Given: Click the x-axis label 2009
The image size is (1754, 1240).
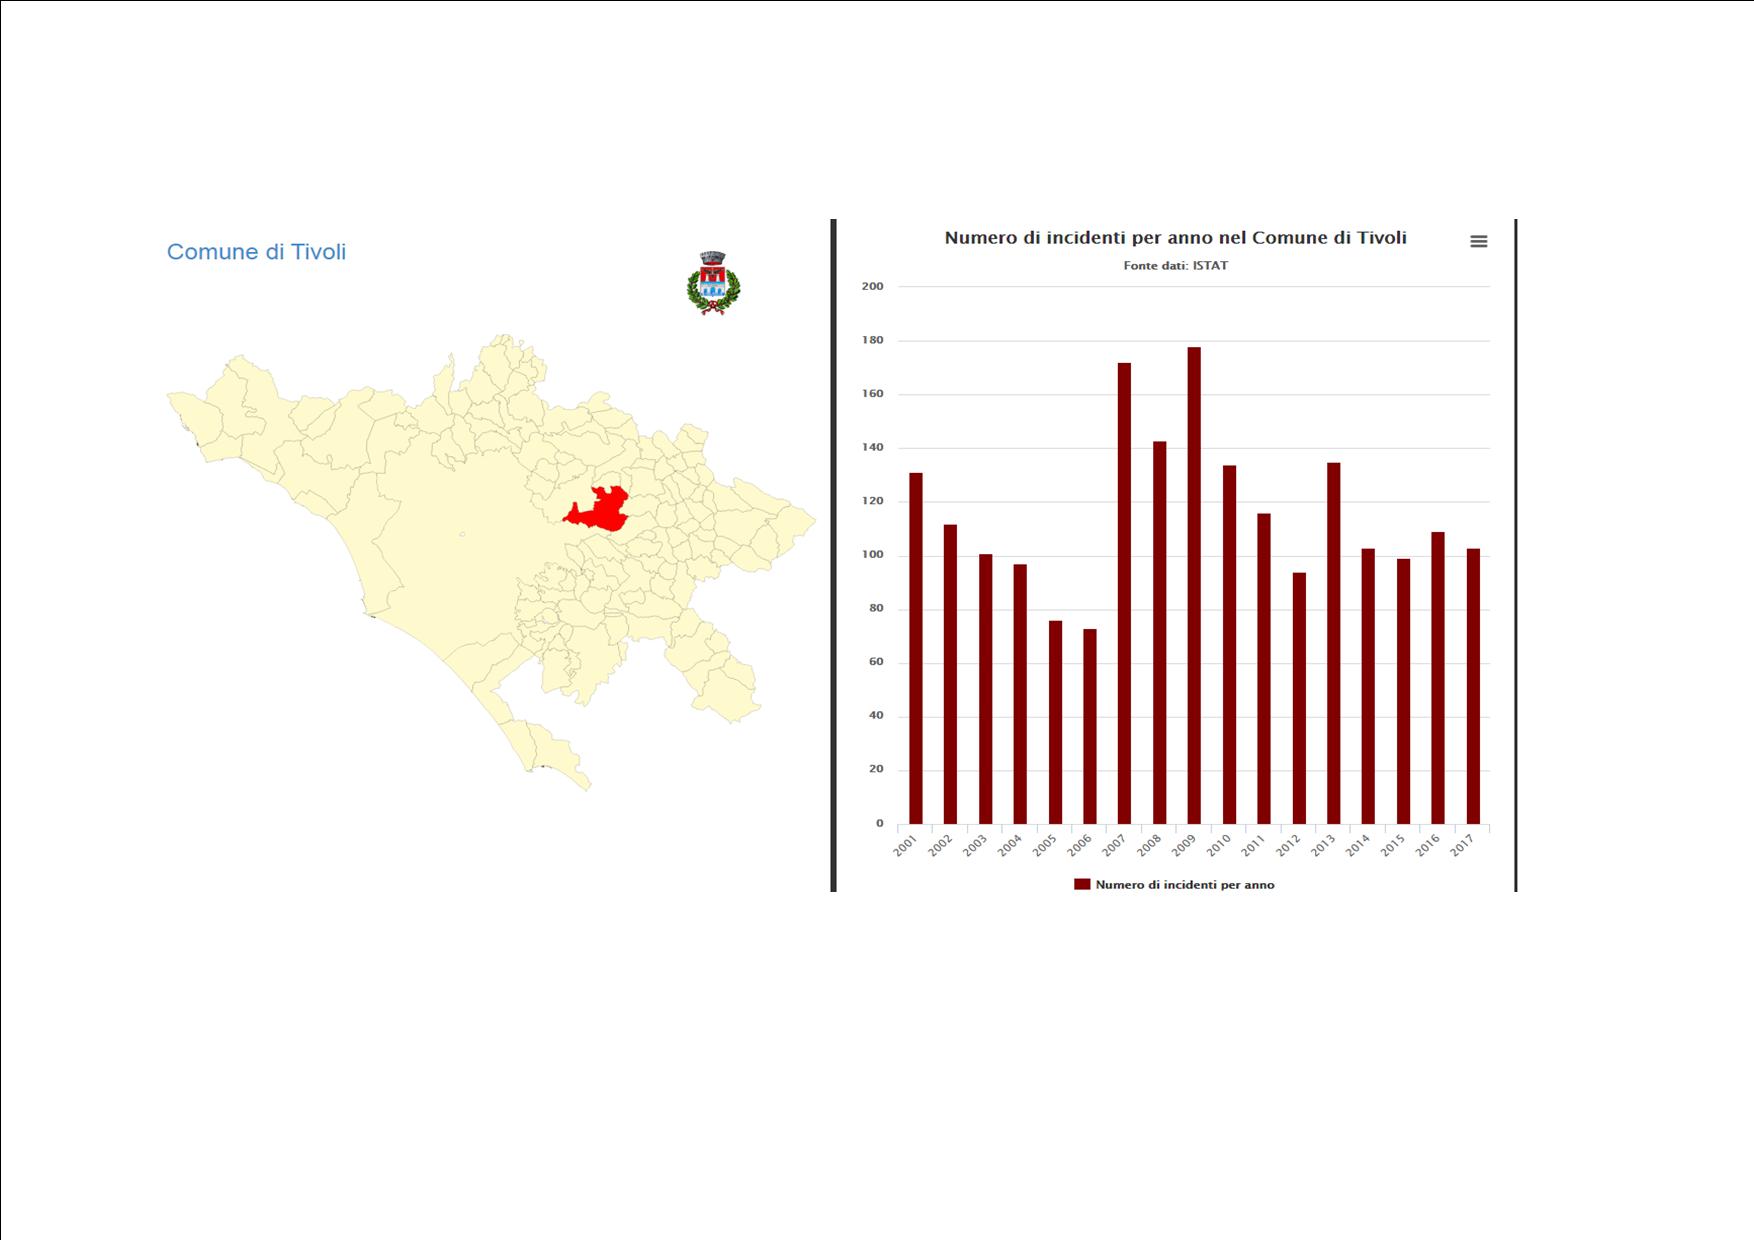Looking at the screenshot, I should click(x=1184, y=846).
